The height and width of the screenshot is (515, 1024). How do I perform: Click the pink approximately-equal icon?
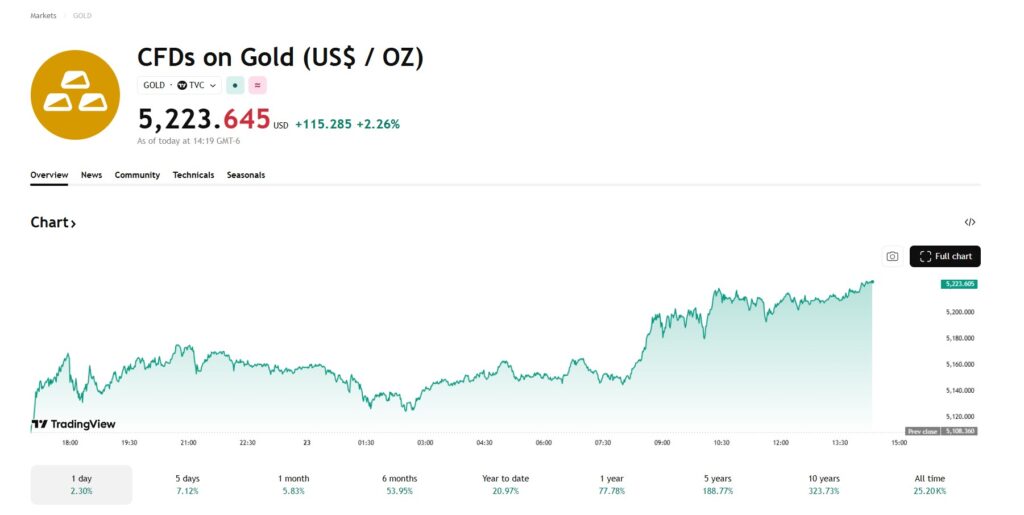click(257, 85)
